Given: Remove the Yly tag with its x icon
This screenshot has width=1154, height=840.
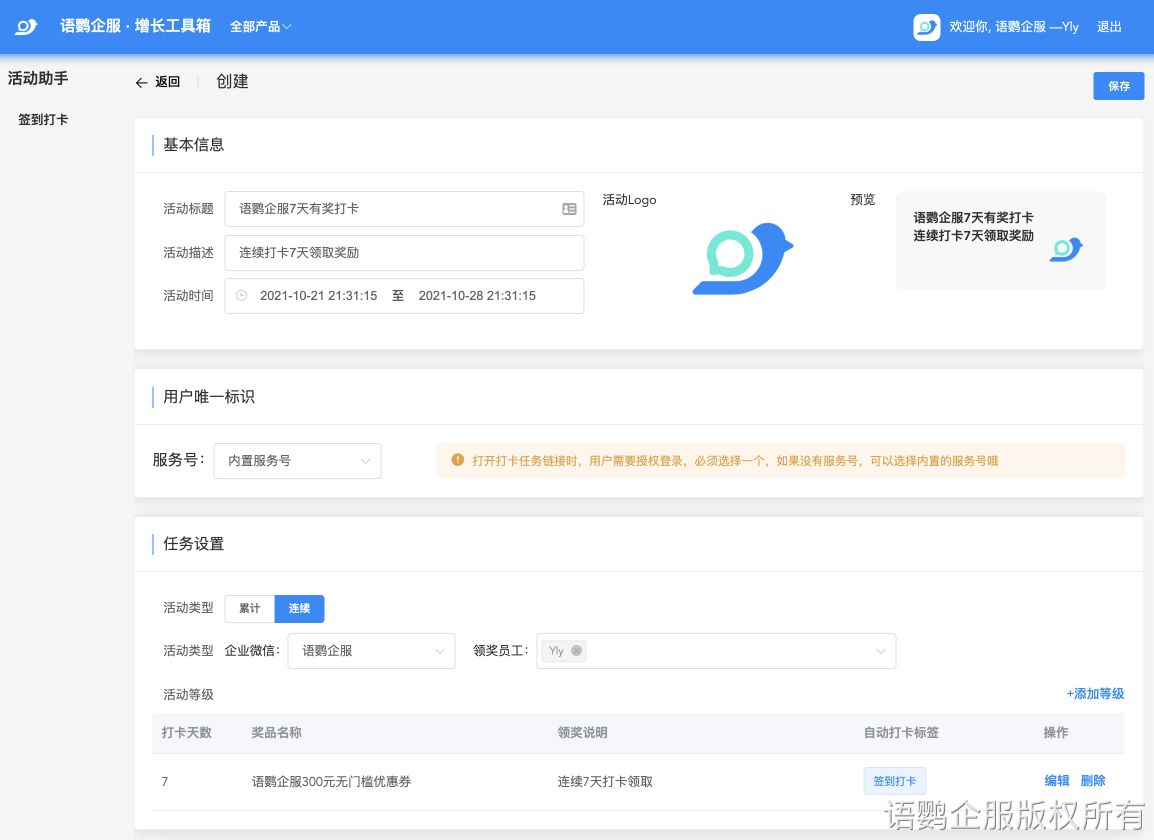Looking at the screenshot, I should tap(576, 651).
